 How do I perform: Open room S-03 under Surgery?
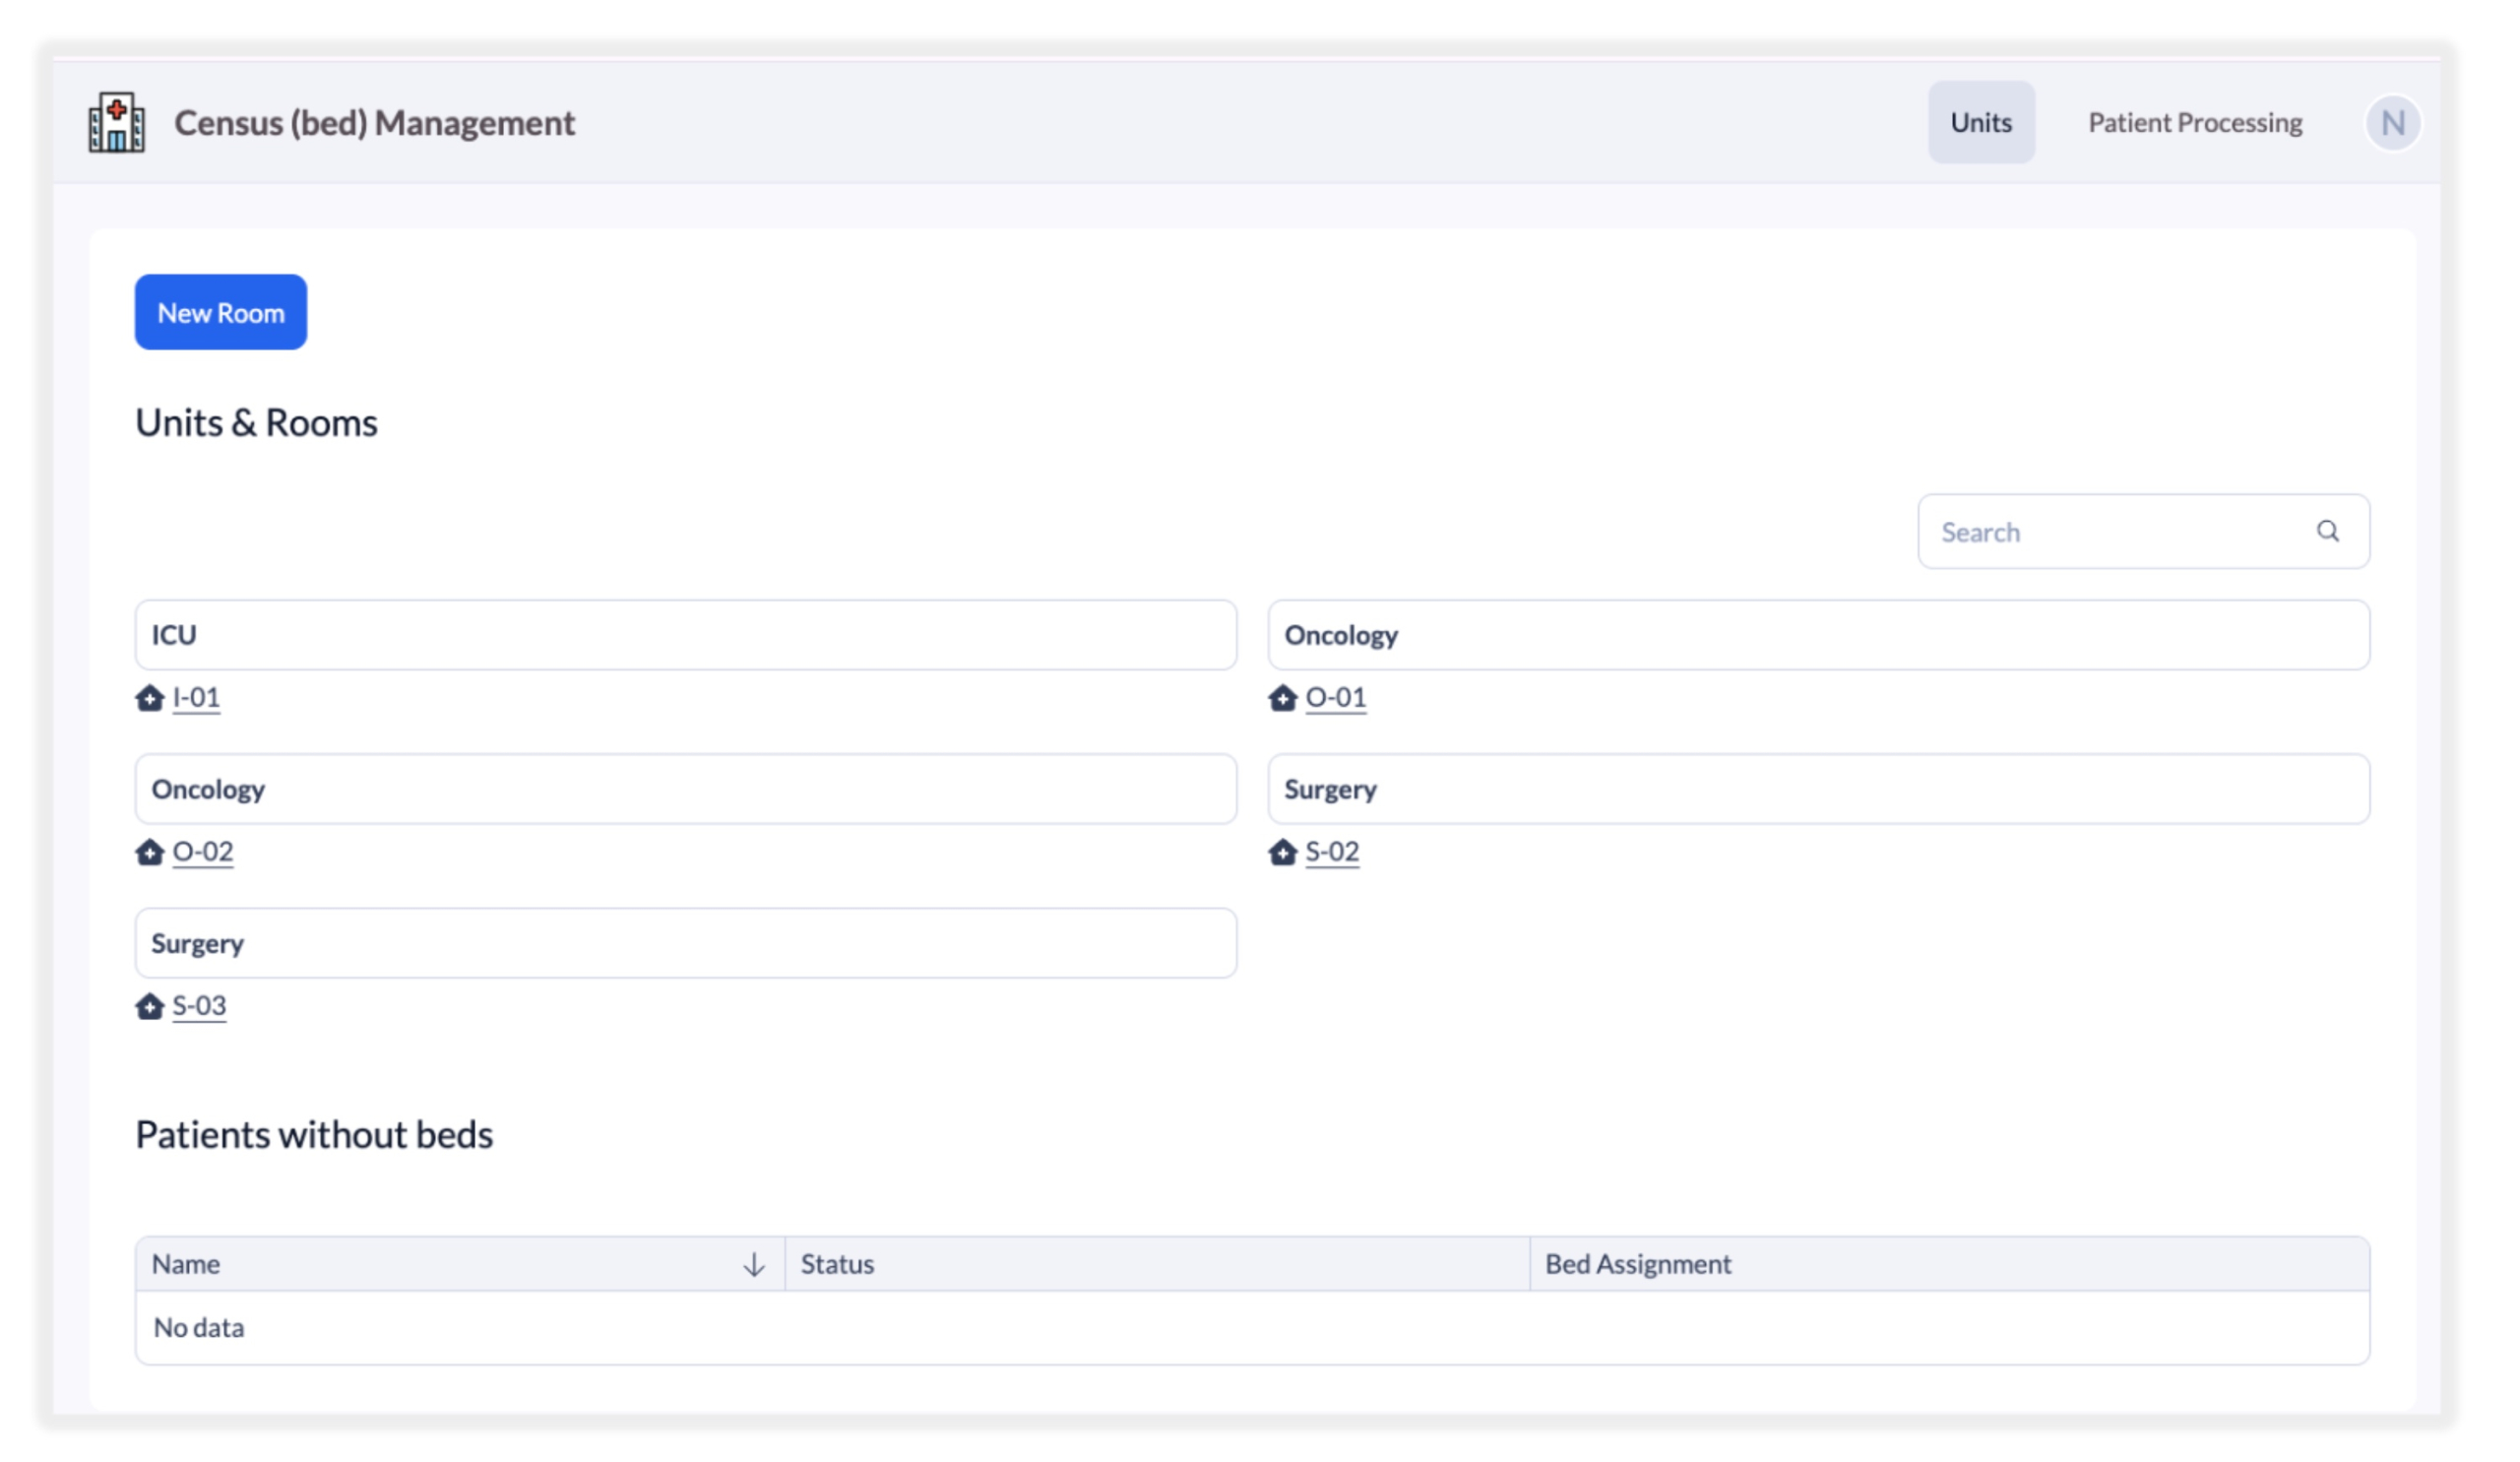tap(198, 1006)
